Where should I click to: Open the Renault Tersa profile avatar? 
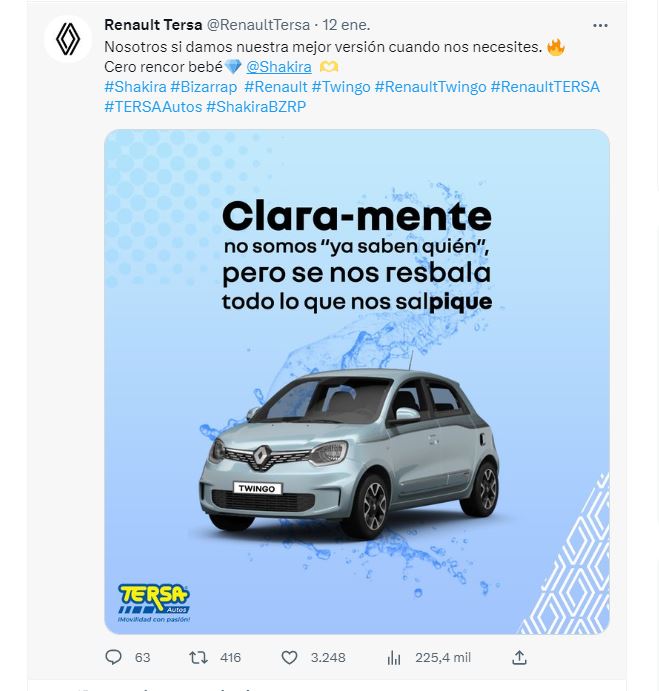[68, 39]
